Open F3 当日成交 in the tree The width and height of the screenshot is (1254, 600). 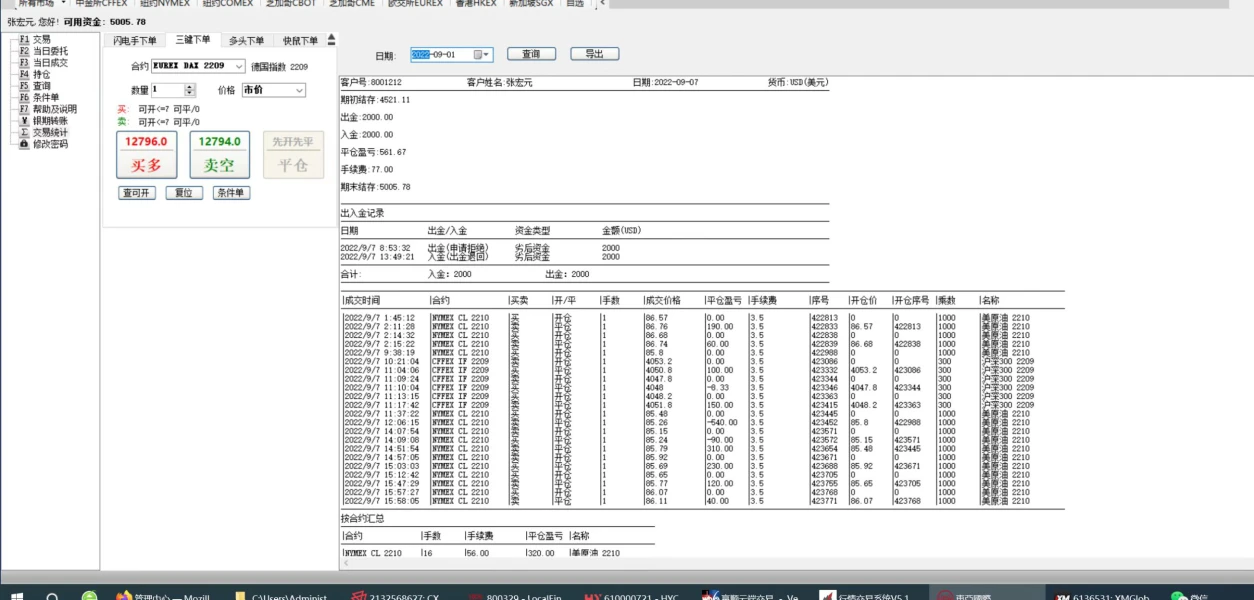49,63
